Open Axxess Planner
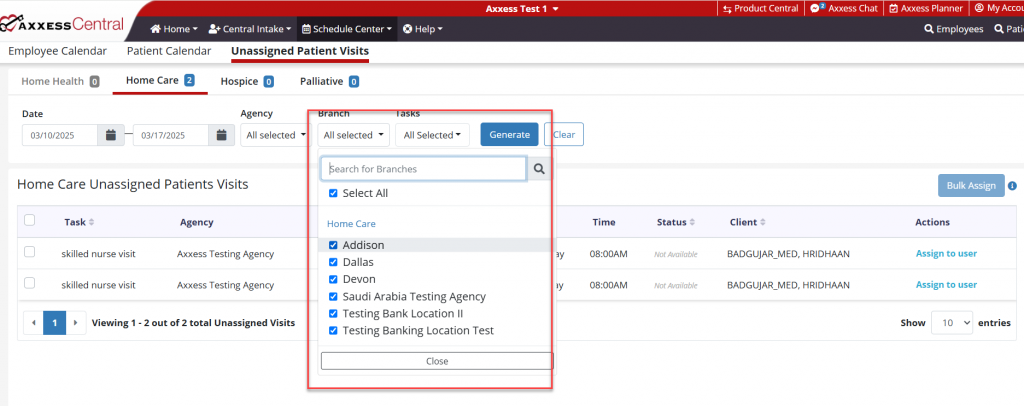 pyautogui.click(x=925, y=8)
